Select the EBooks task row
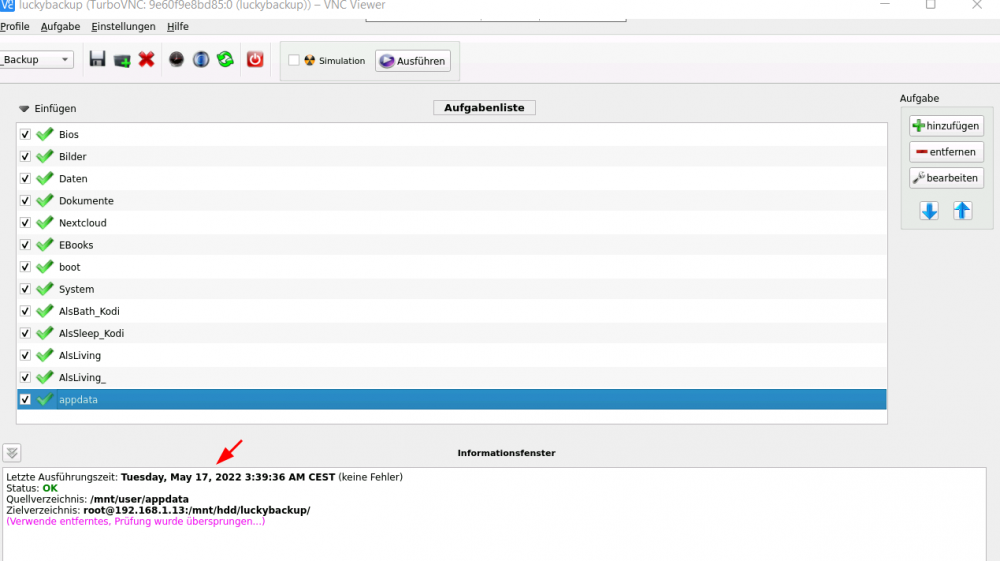1000x561 pixels. [x=452, y=245]
